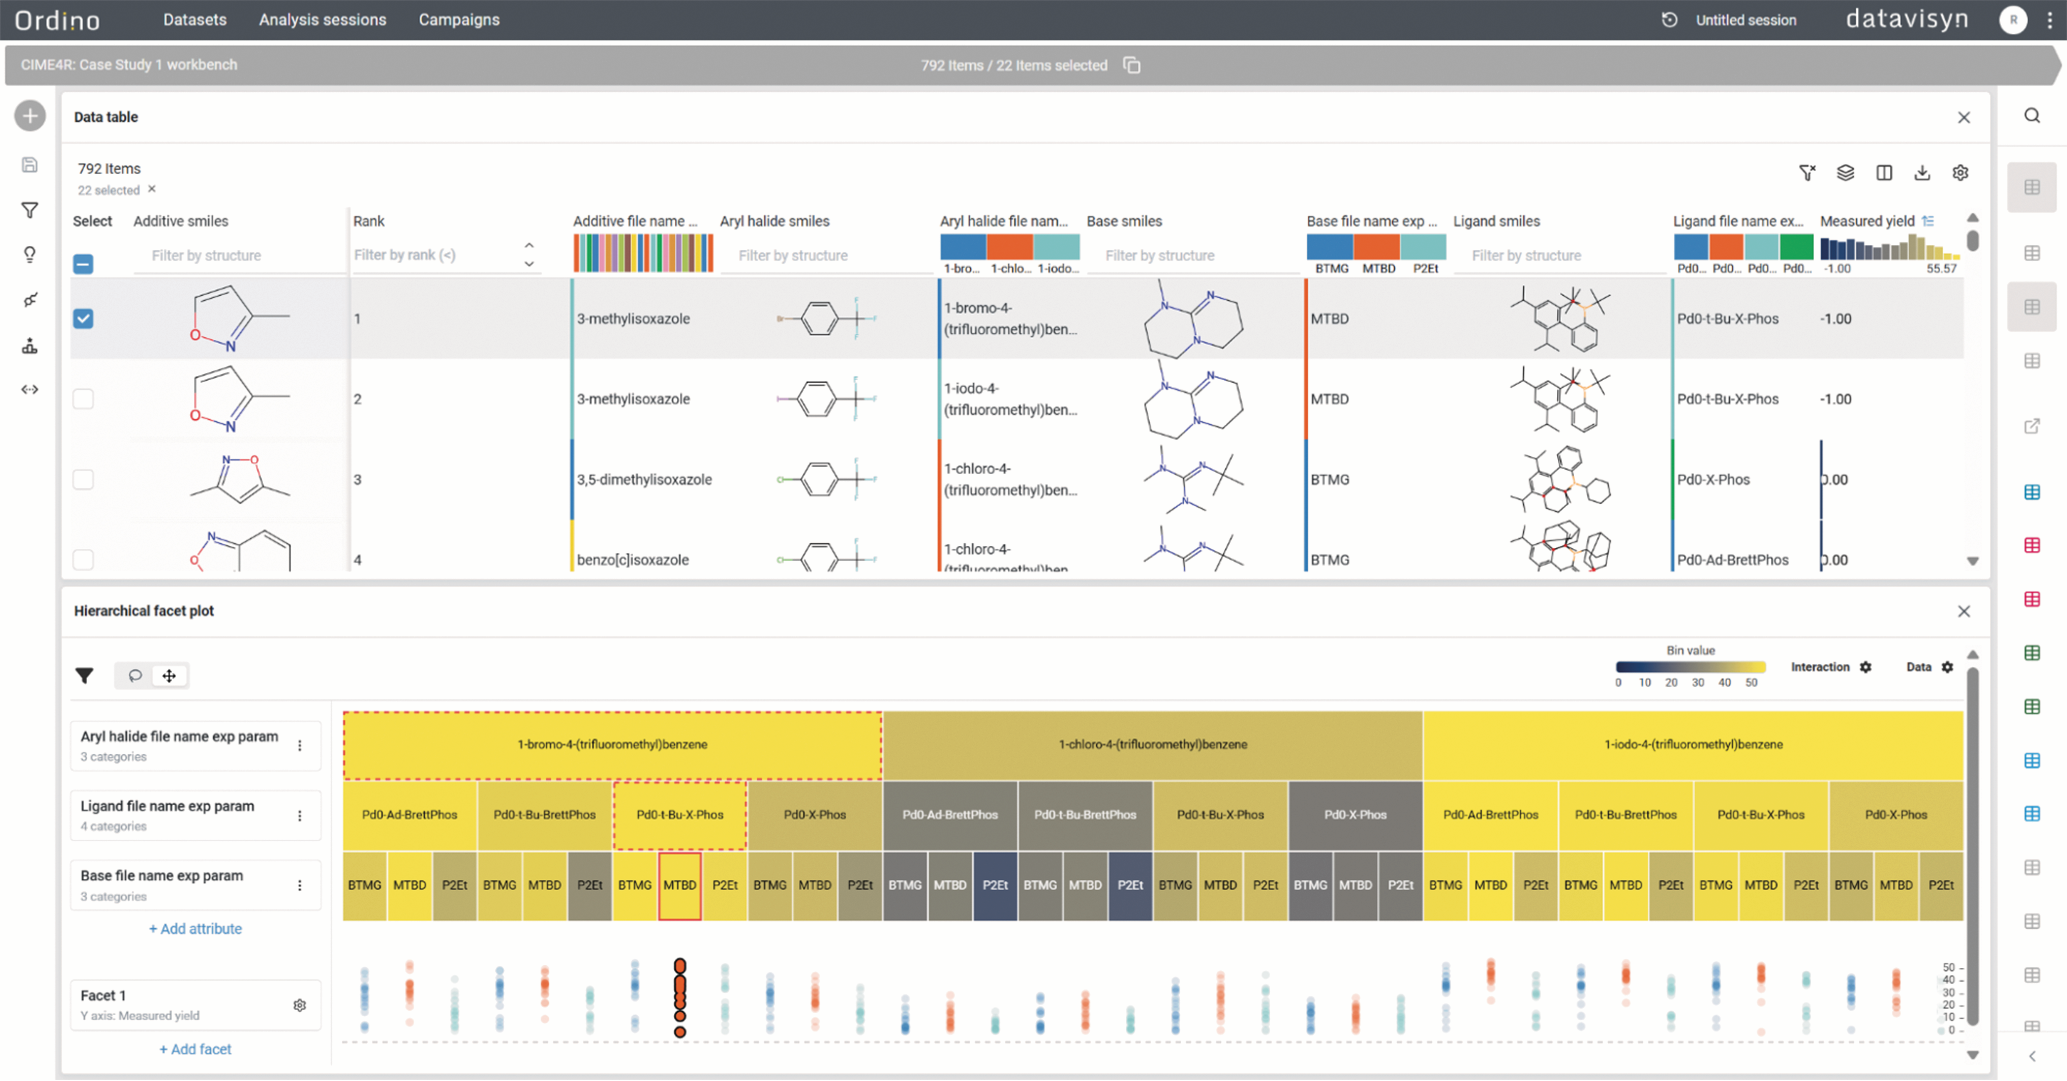Image resolution: width=2067 pixels, height=1081 pixels.
Task: Open Interaction settings gear
Action: click(x=1865, y=667)
